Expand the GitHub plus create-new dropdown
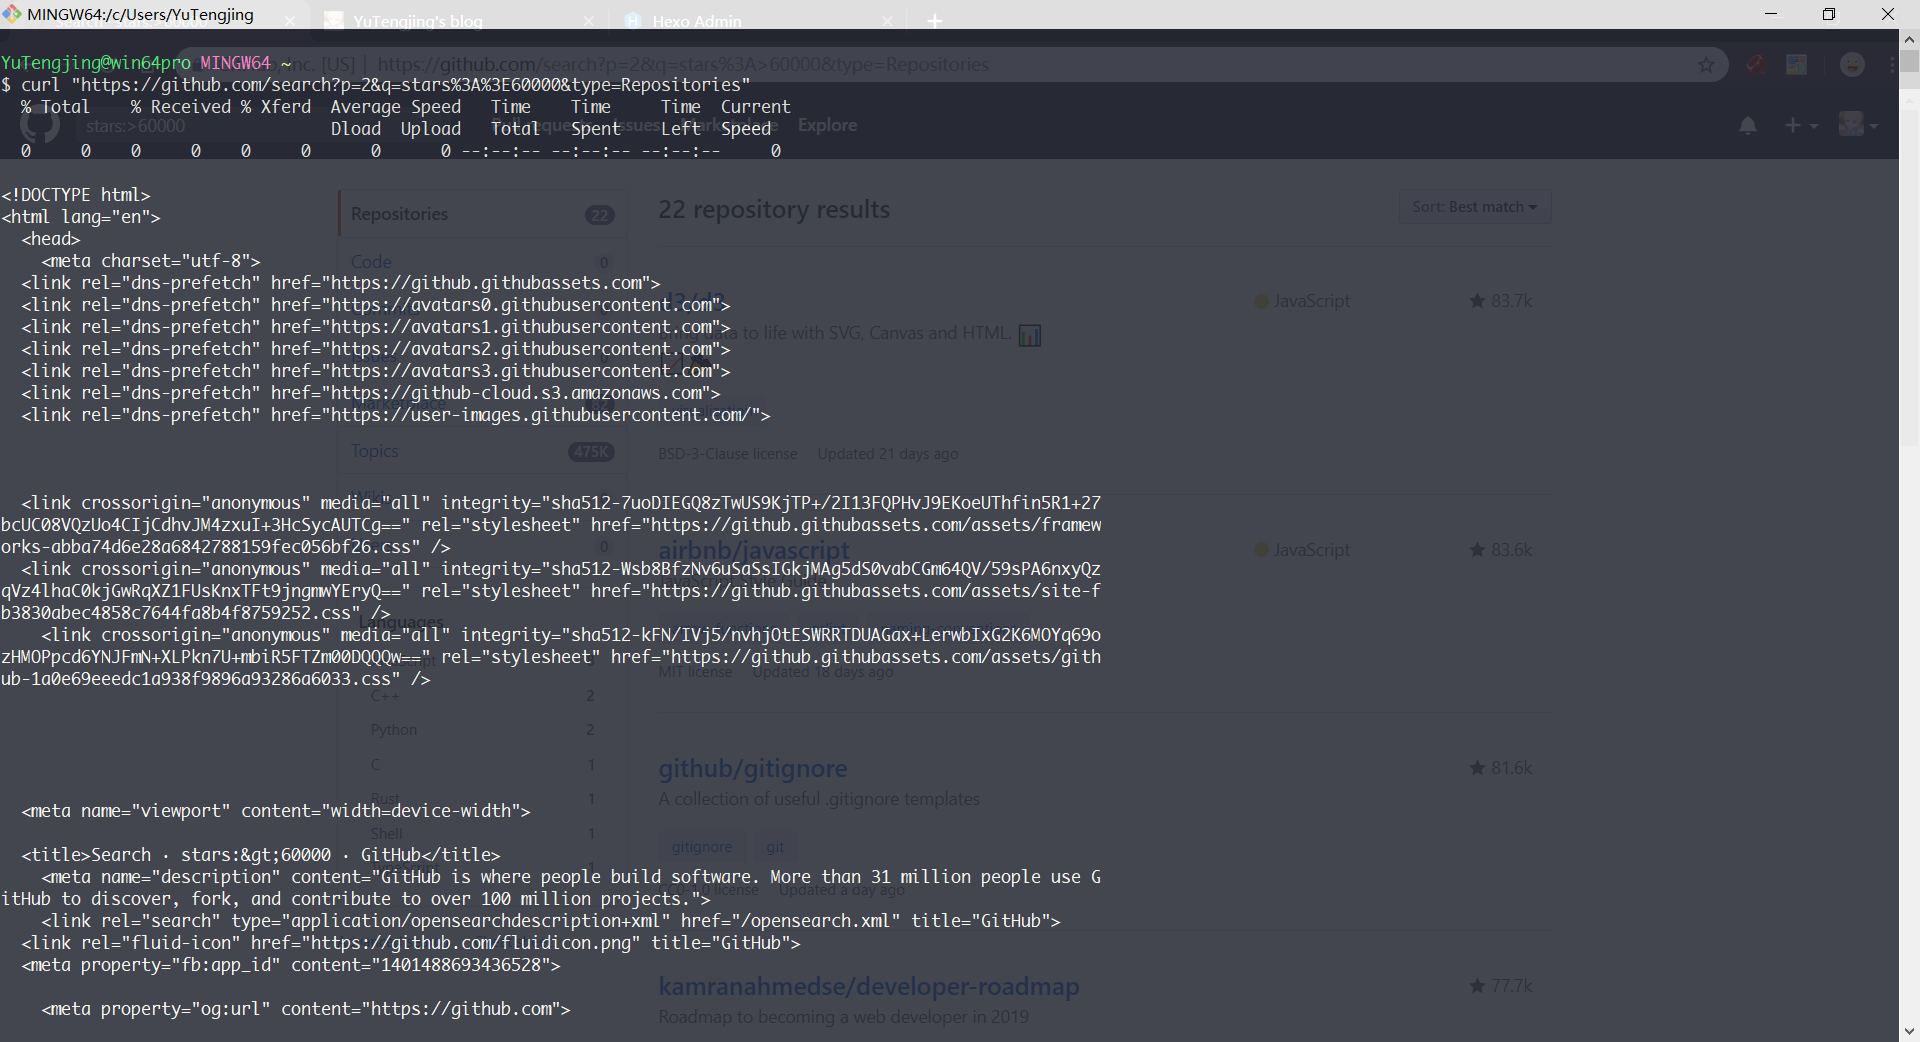The height and width of the screenshot is (1042, 1920). pyautogui.click(x=1801, y=126)
